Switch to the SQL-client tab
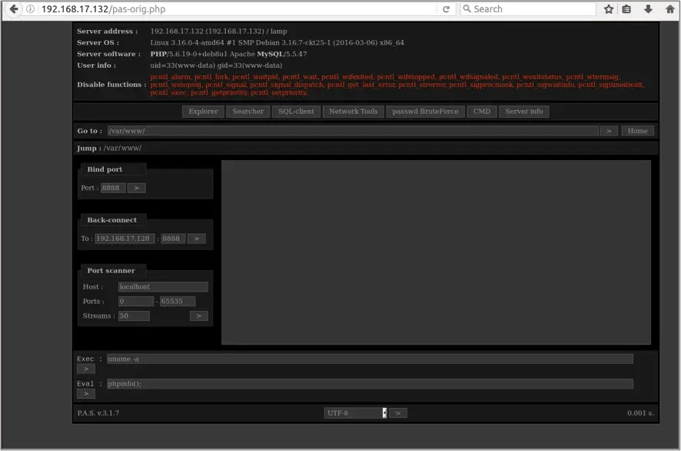The height and width of the screenshot is (451, 681). pyautogui.click(x=296, y=111)
